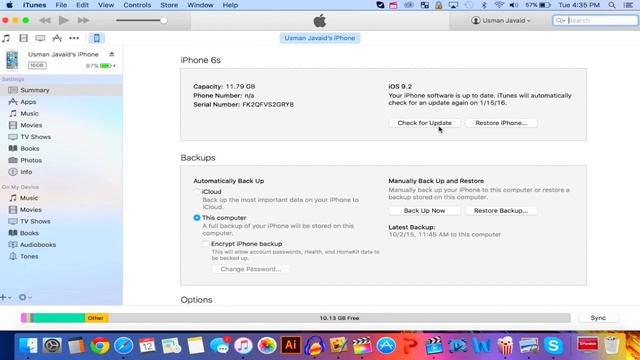640x360 pixels.
Task: Open Trash in the Dock
Action: [611, 345]
